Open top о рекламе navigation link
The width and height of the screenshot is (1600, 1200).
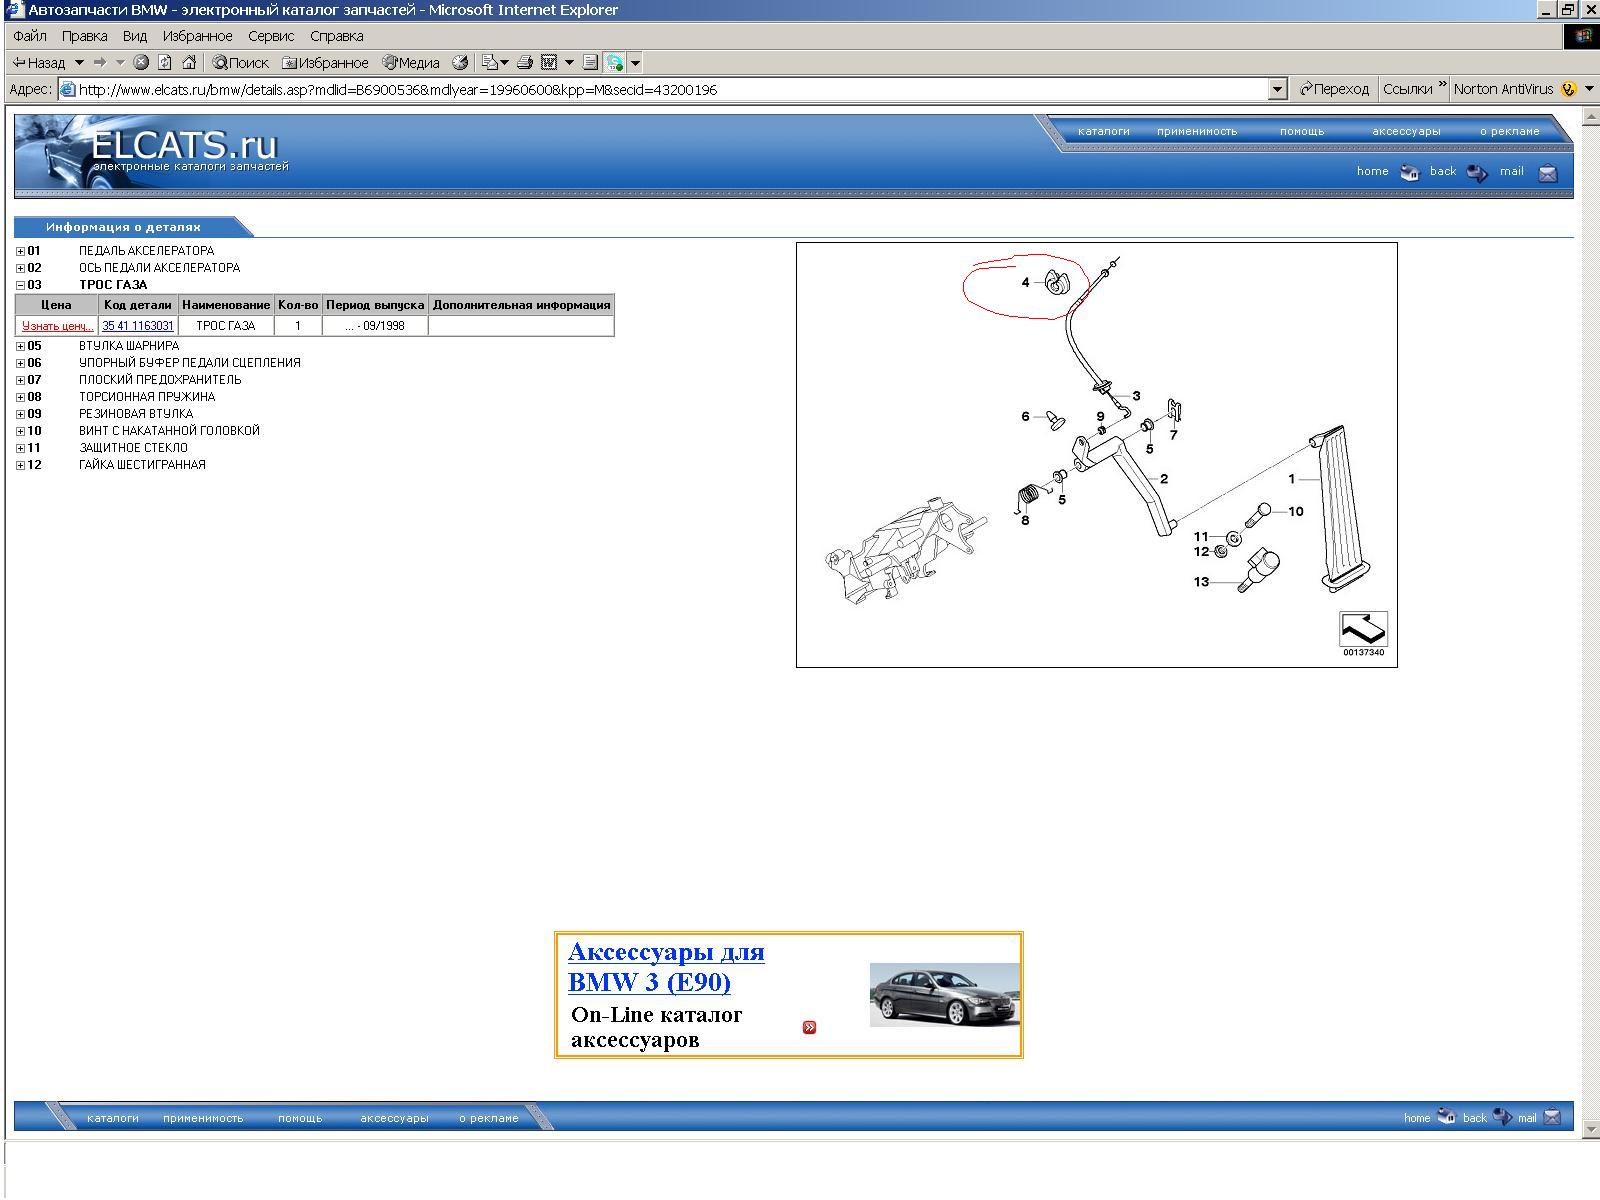[1510, 131]
